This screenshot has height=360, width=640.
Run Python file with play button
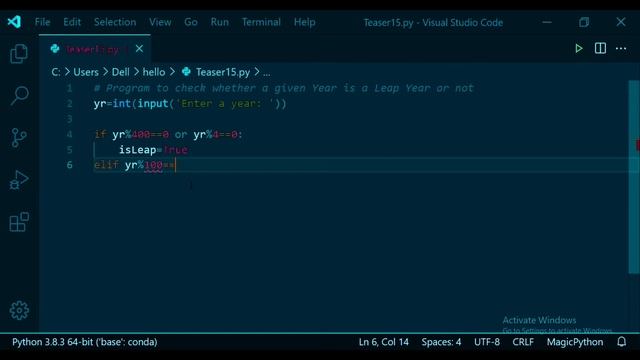point(578,49)
